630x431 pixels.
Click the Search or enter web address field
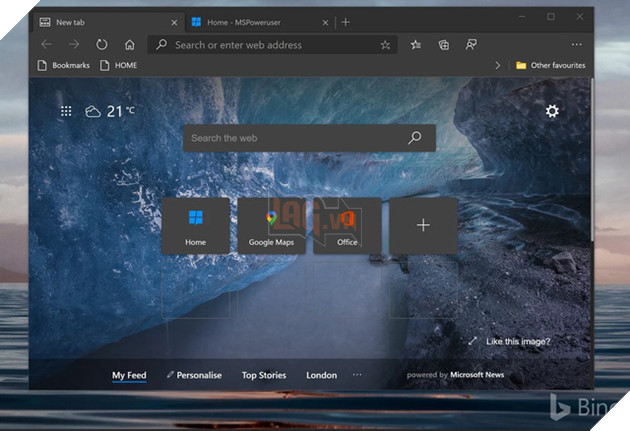pos(272,45)
